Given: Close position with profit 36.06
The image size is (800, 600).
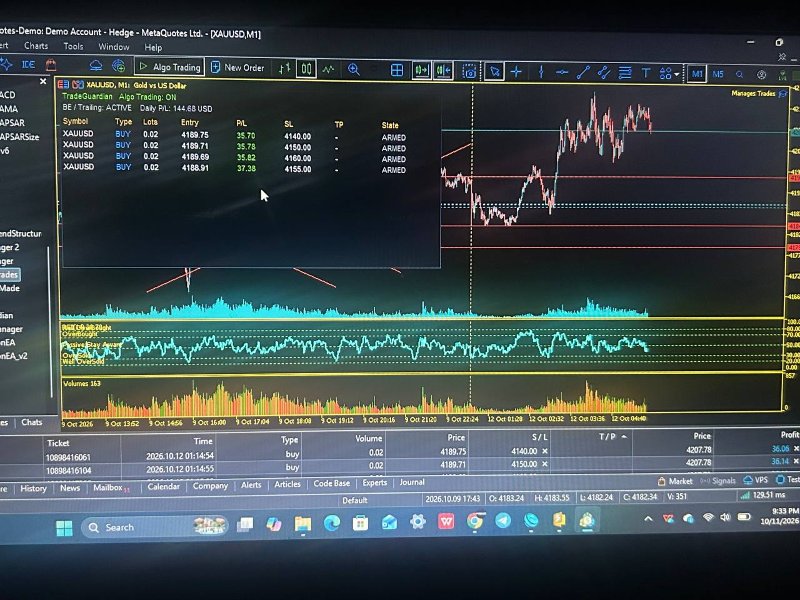Looking at the screenshot, I should click(795, 449).
